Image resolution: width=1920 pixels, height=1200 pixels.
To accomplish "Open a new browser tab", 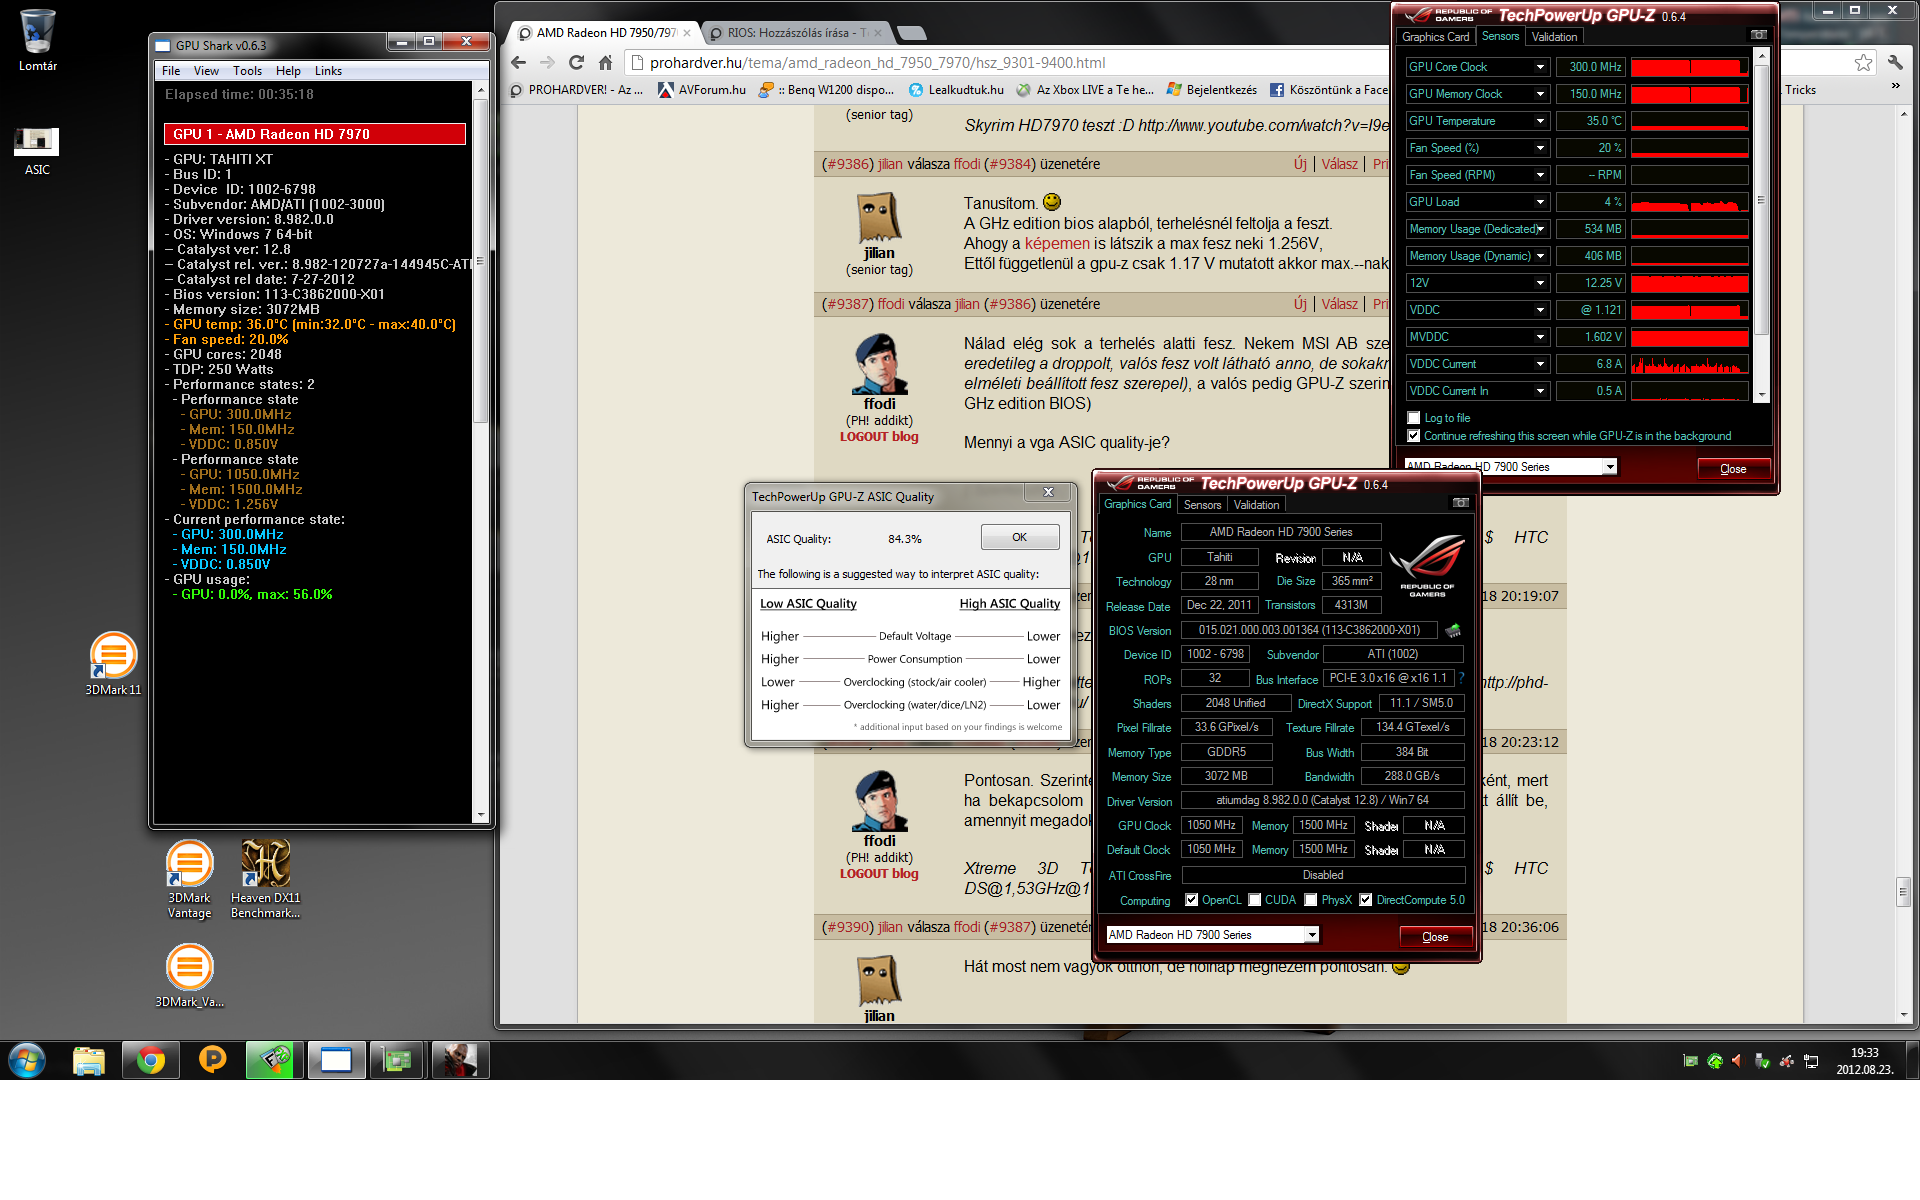I will coord(912,33).
